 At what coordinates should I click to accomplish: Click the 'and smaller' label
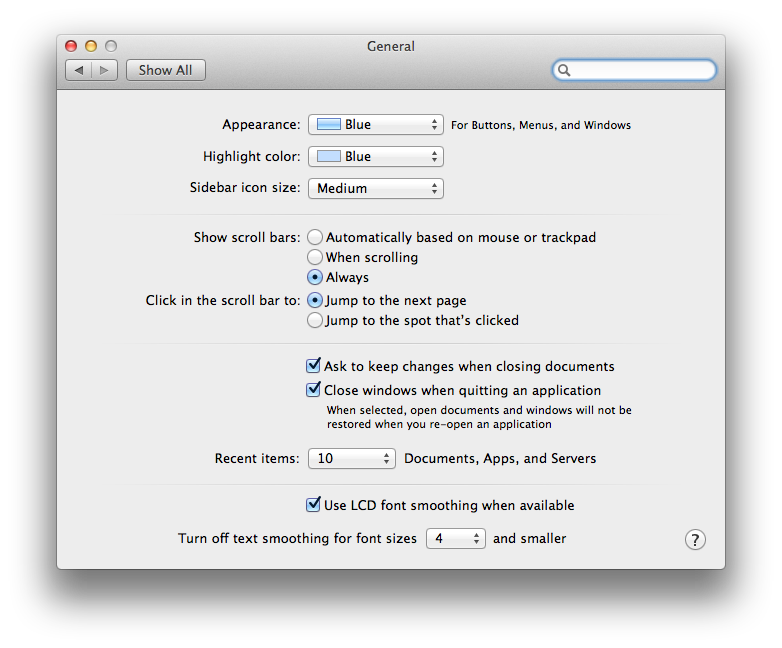530,539
